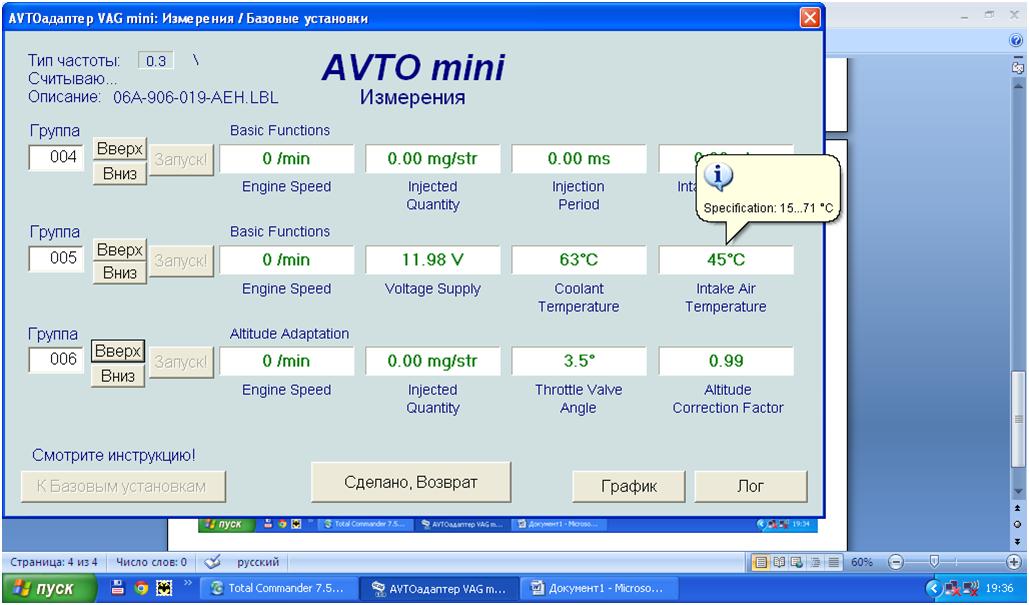Screen dimensions: 1029x605
Task: Click the Группа 004 number field
Action: [55, 157]
